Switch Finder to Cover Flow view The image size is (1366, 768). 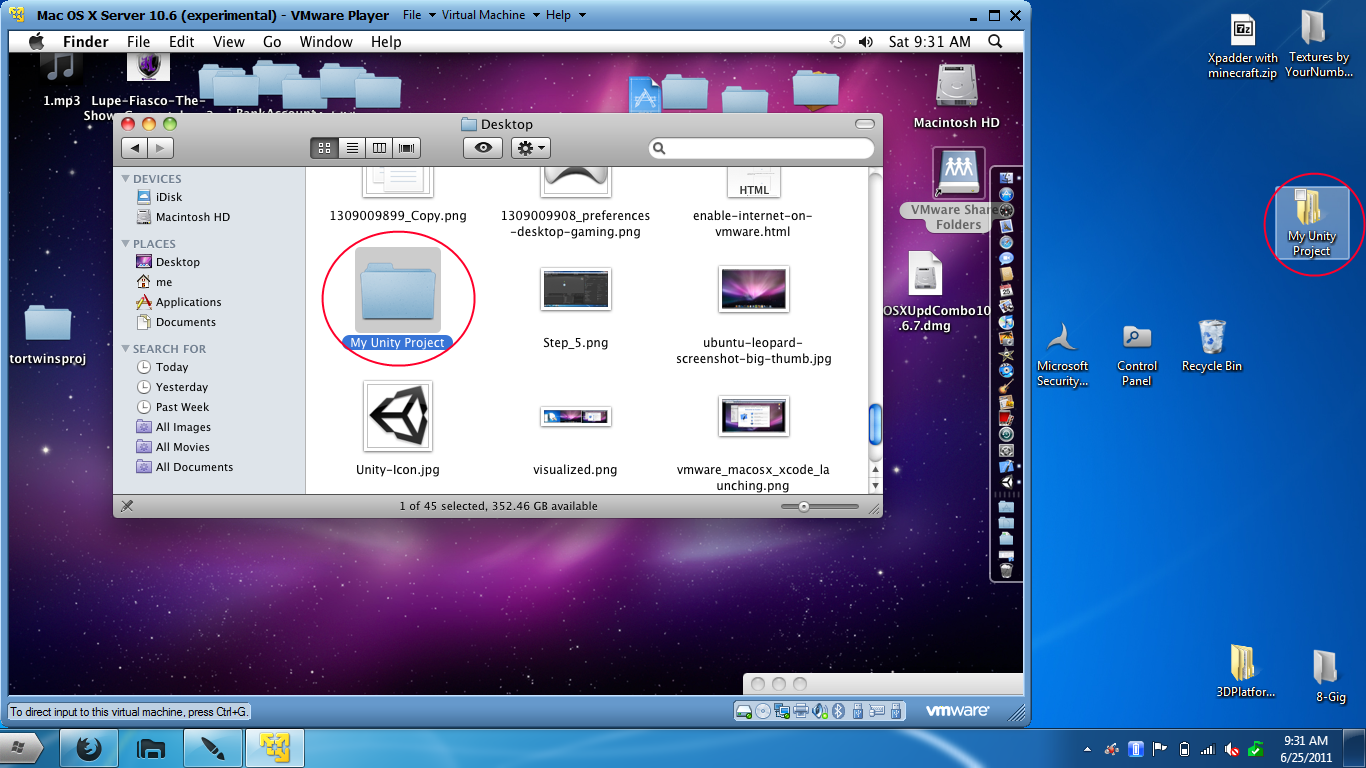(x=406, y=148)
